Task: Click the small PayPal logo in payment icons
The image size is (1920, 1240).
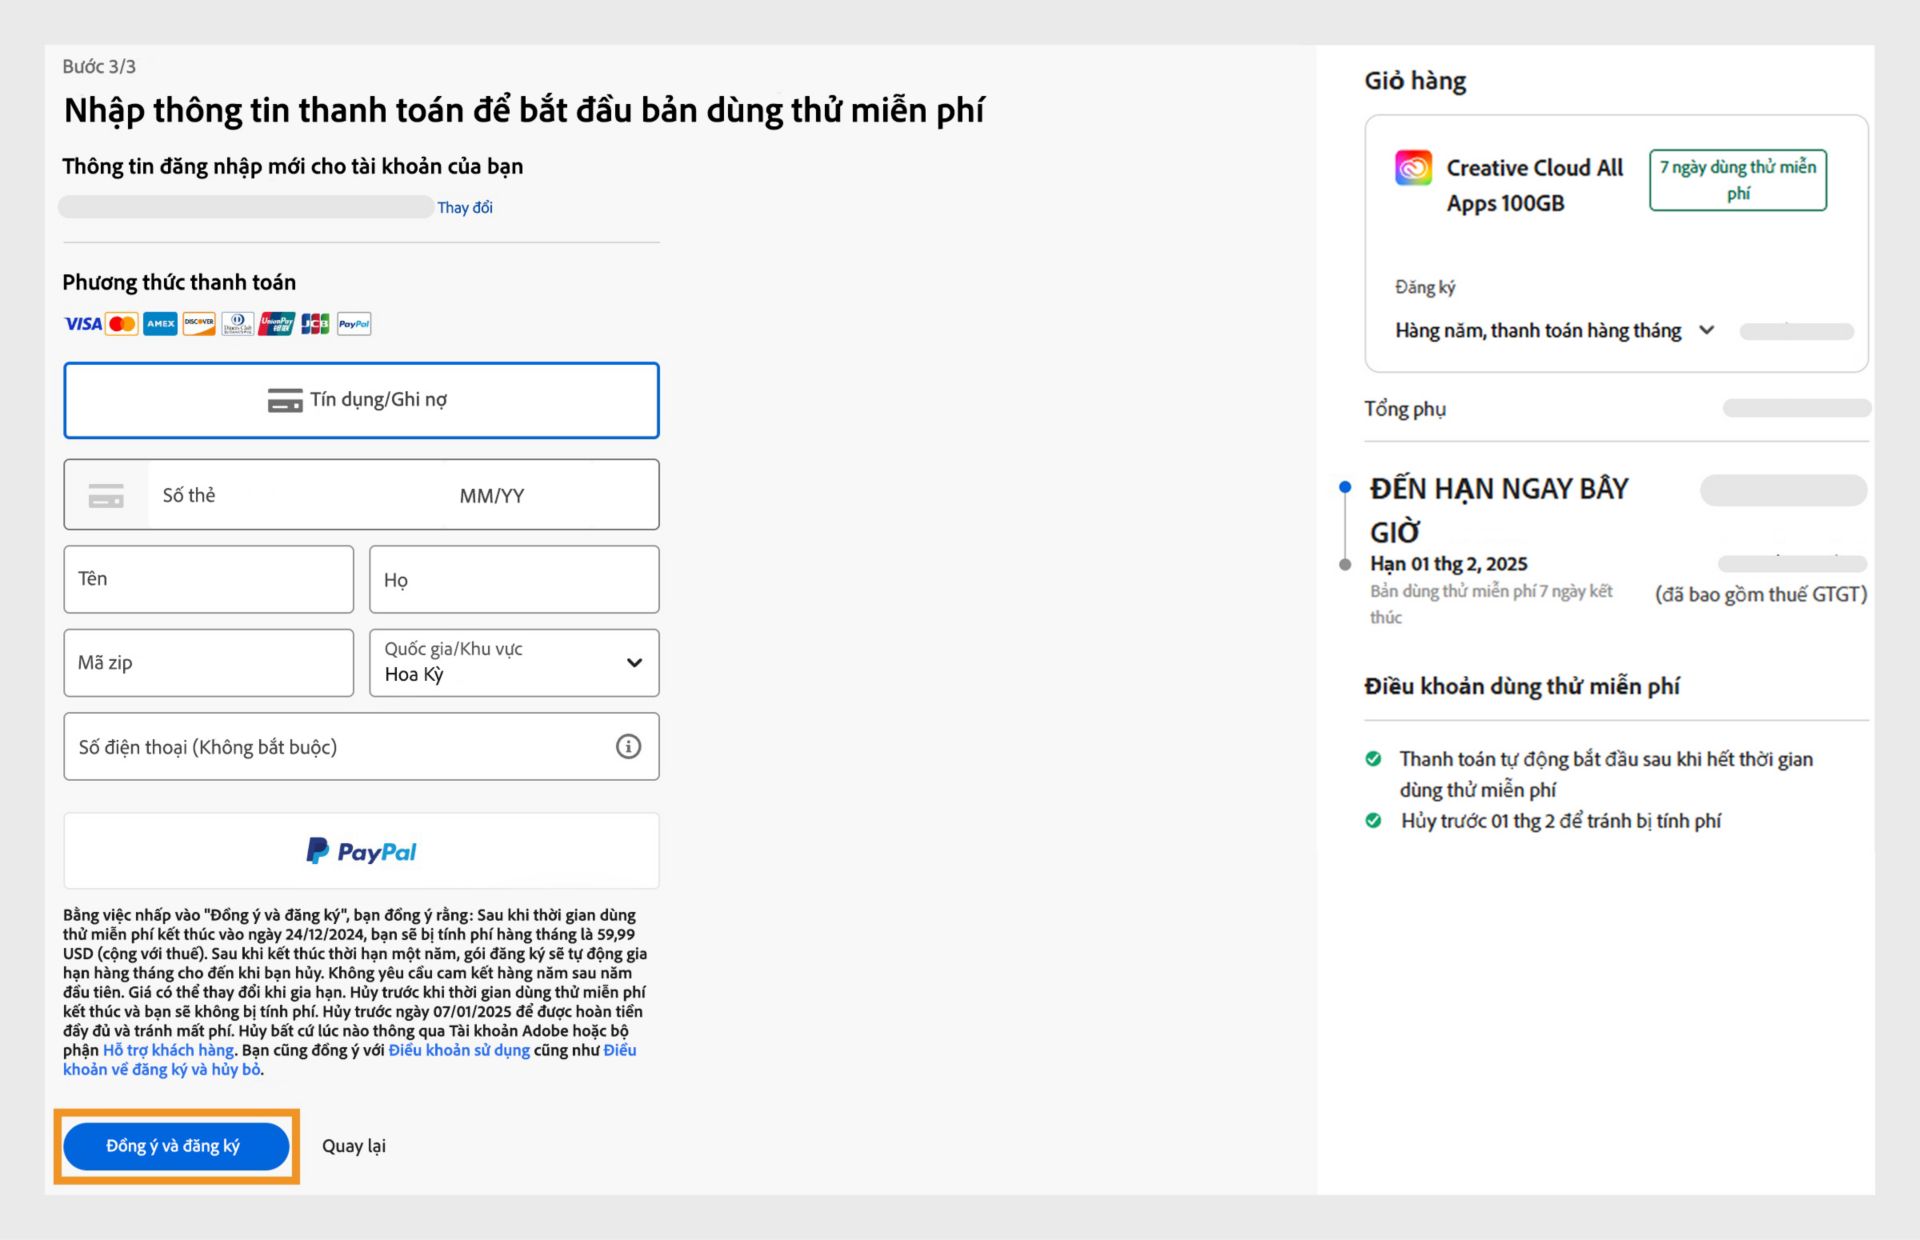Action: pos(354,324)
